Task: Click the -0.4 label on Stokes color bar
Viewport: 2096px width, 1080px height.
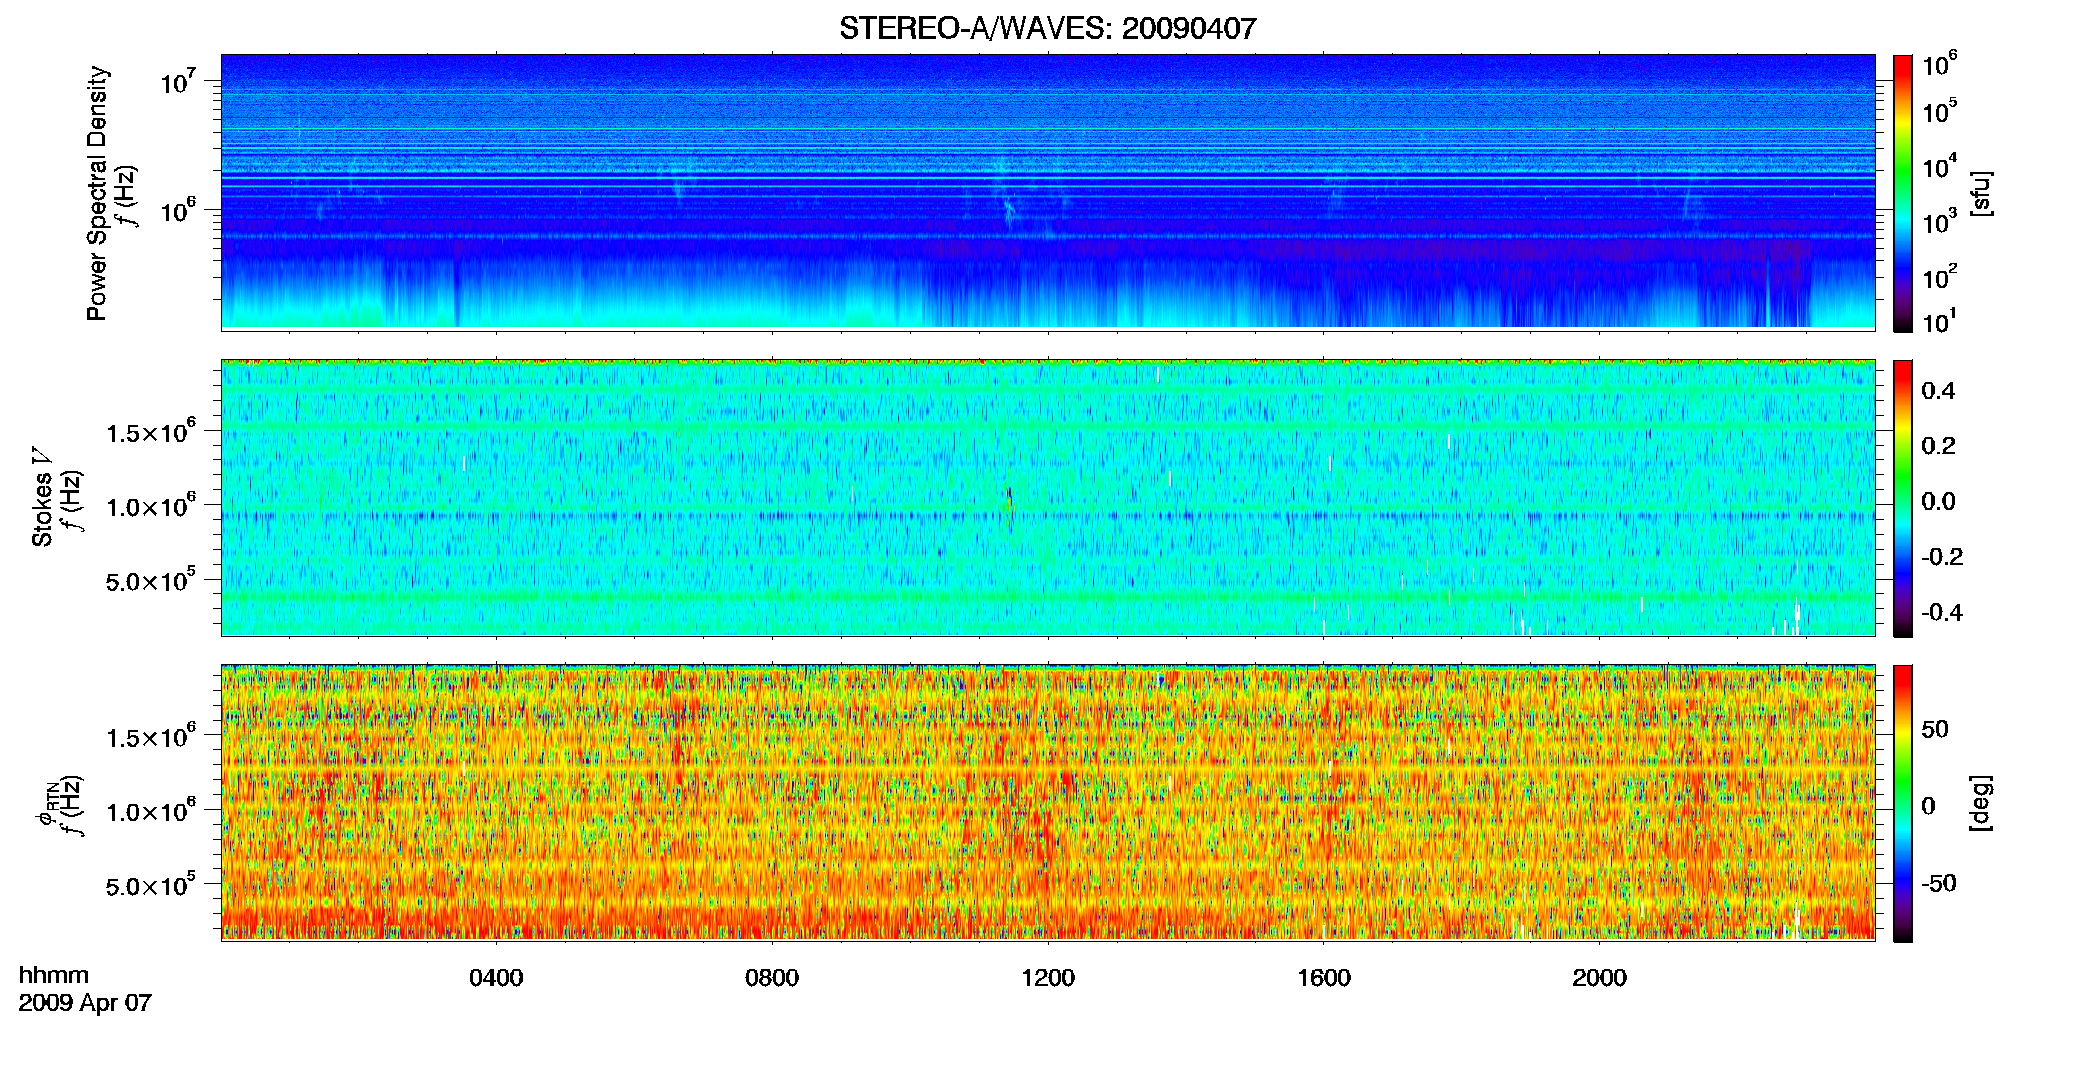Action: click(1942, 613)
